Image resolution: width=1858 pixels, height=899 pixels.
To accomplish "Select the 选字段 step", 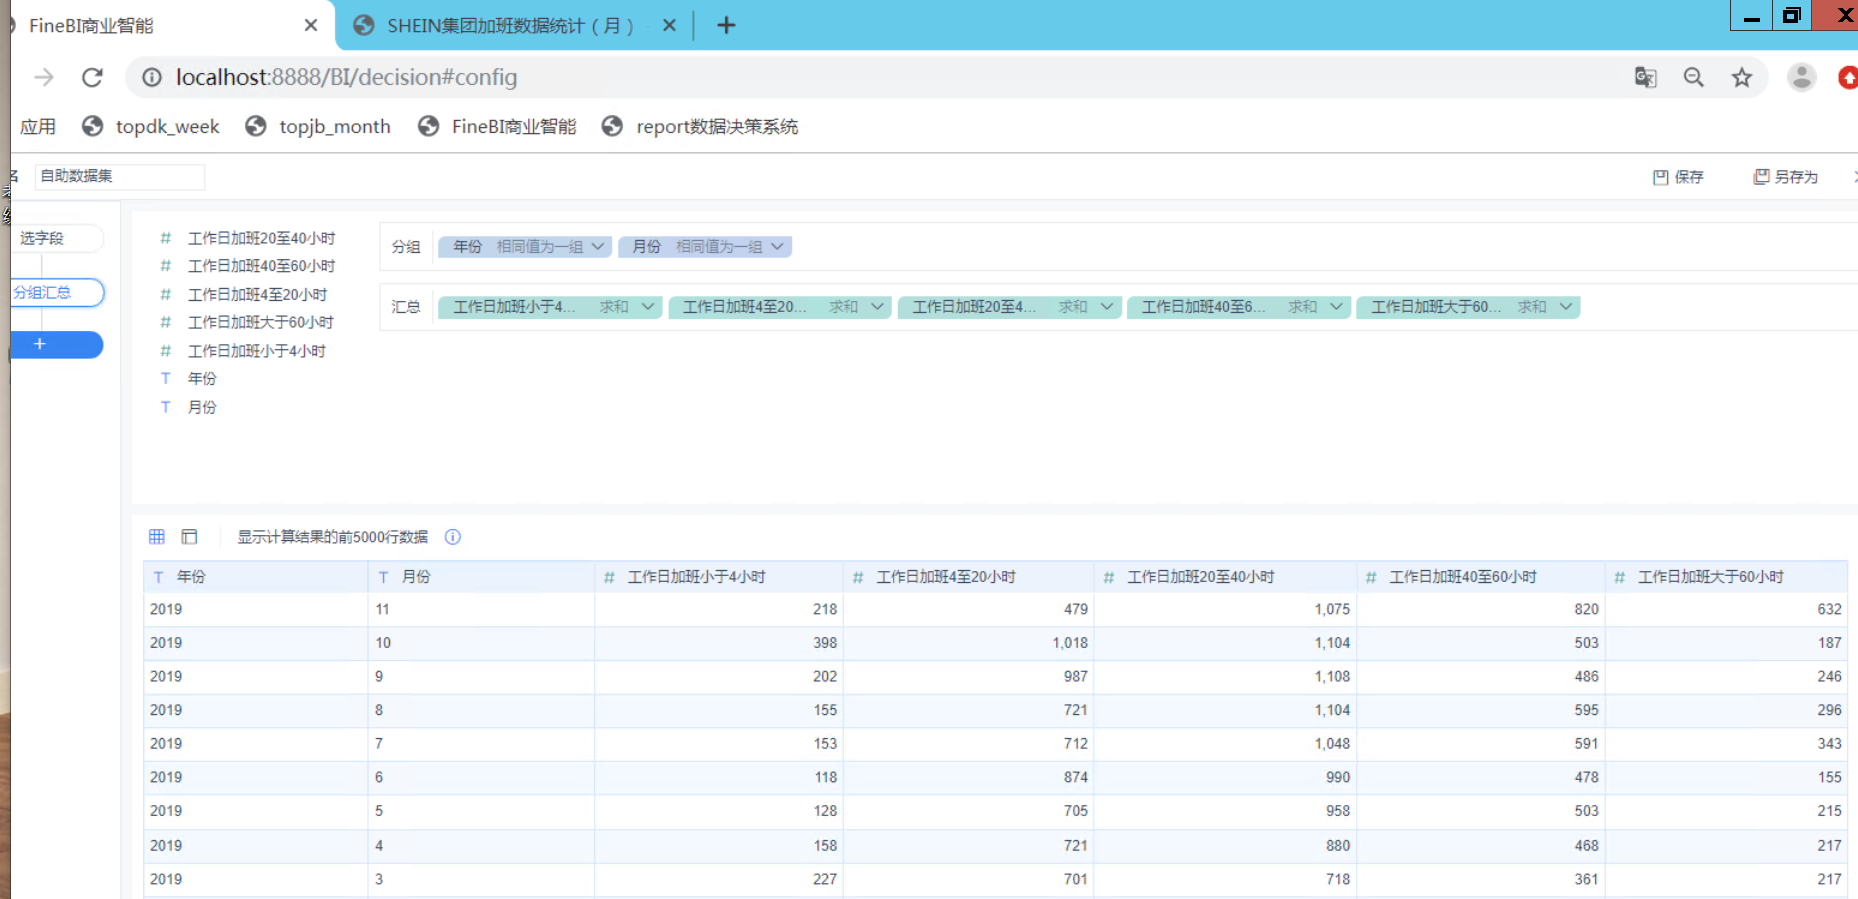I will point(55,238).
